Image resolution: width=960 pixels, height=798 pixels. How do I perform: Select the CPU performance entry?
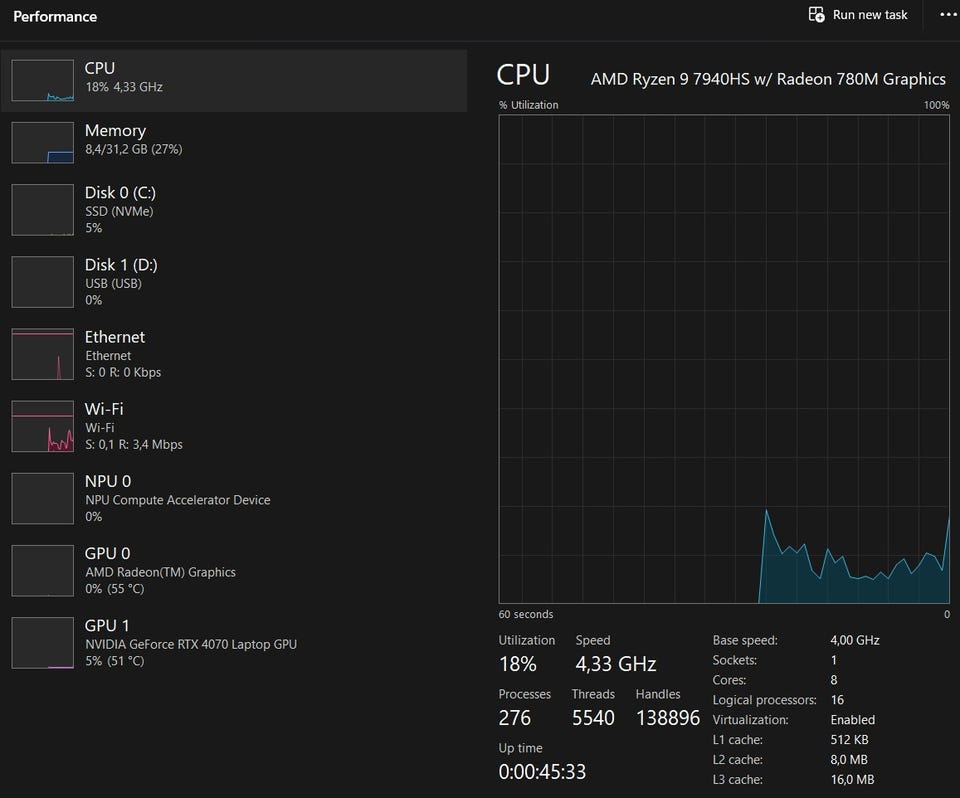pos(234,80)
